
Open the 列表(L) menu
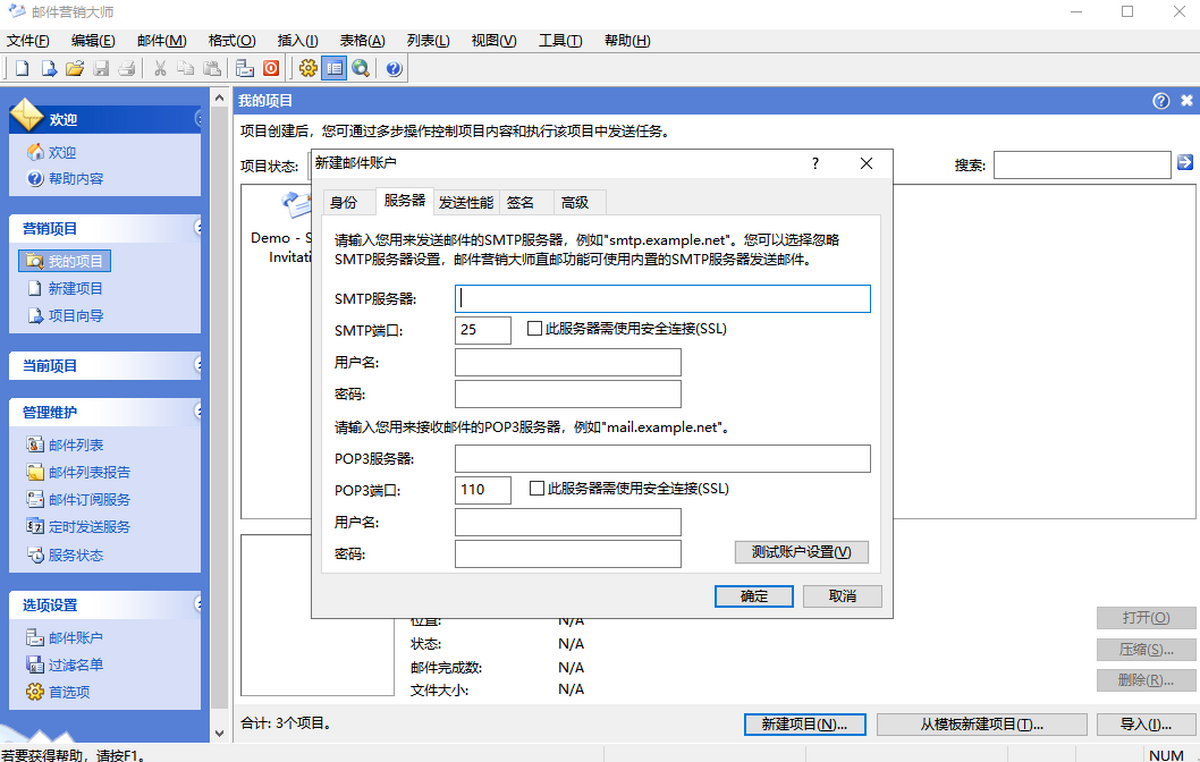[428, 41]
